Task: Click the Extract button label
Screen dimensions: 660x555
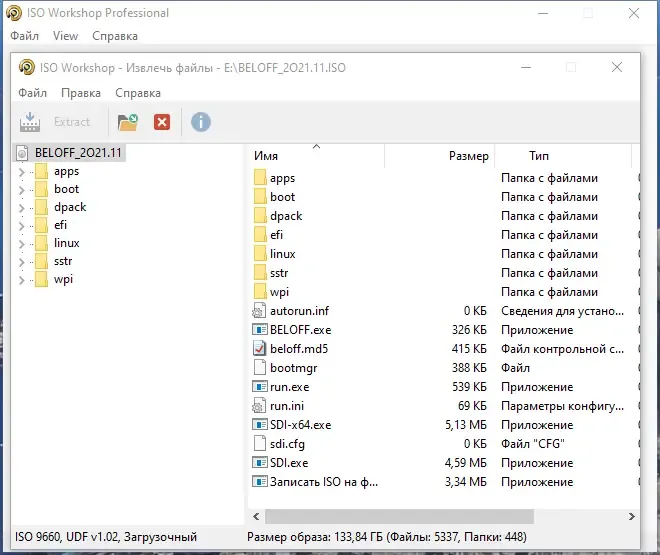Action: point(72,122)
